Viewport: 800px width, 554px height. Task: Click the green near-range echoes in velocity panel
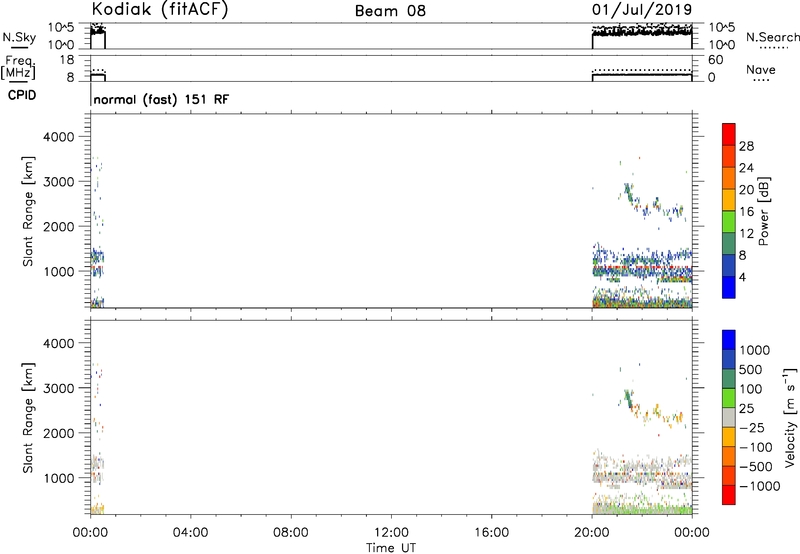coord(642,510)
